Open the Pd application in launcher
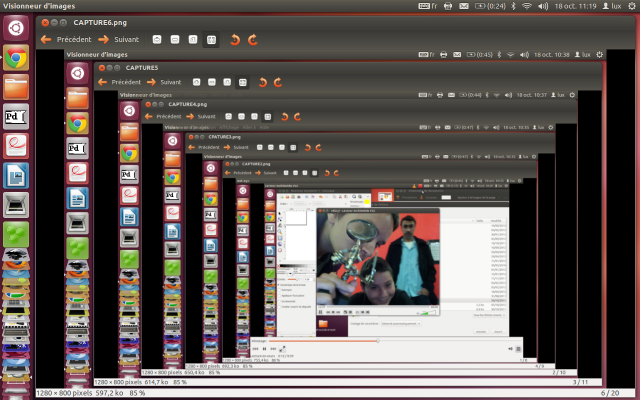This screenshot has width=640, height=400. (x=16, y=117)
